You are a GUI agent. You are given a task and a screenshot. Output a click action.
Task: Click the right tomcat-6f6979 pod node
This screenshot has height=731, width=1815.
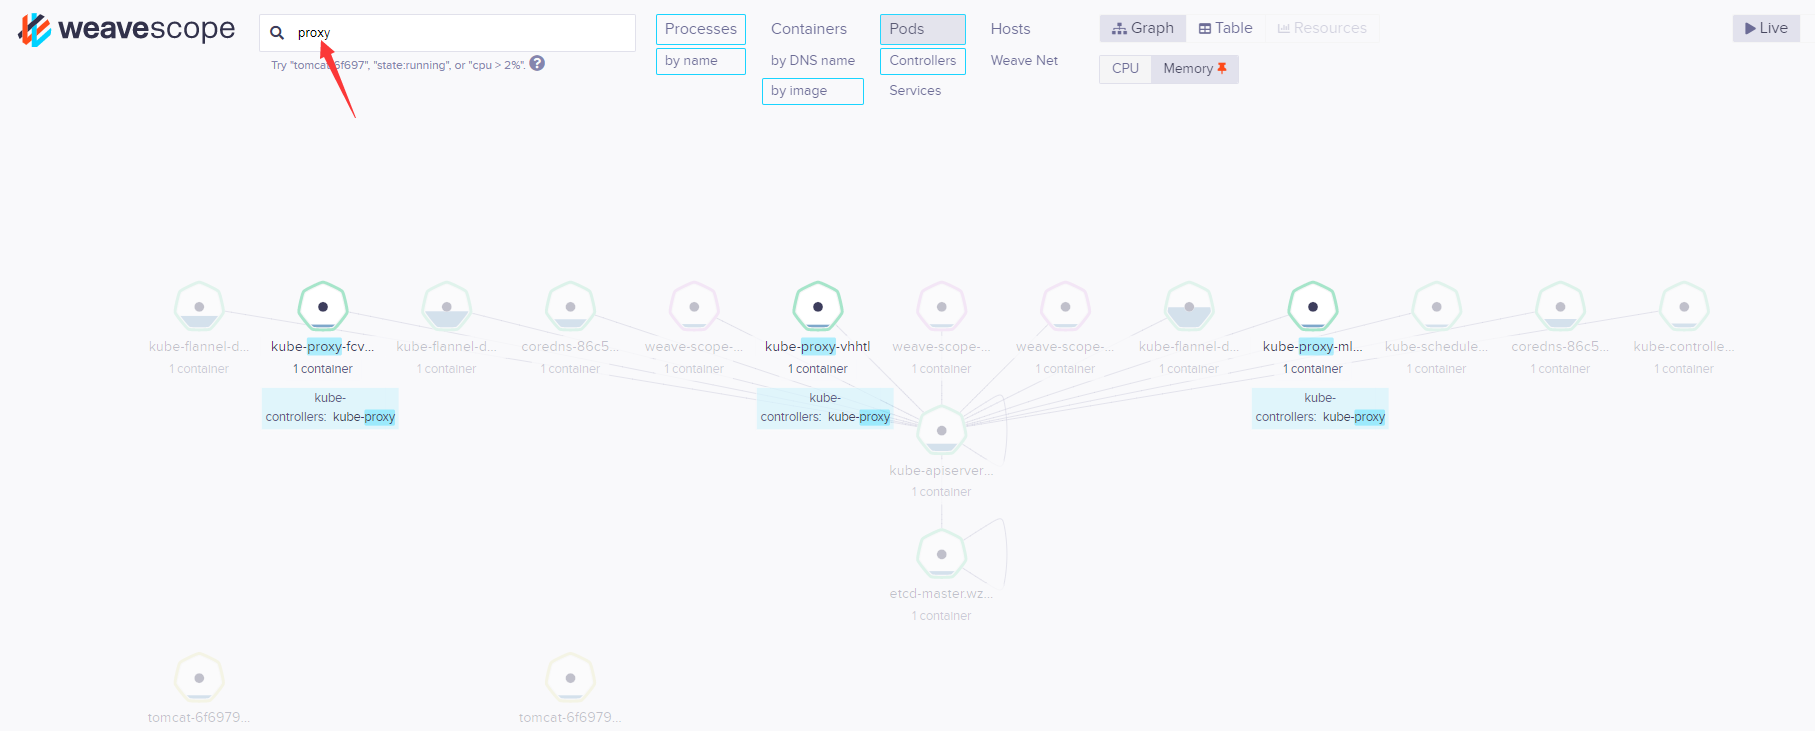(x=570, y=678)
